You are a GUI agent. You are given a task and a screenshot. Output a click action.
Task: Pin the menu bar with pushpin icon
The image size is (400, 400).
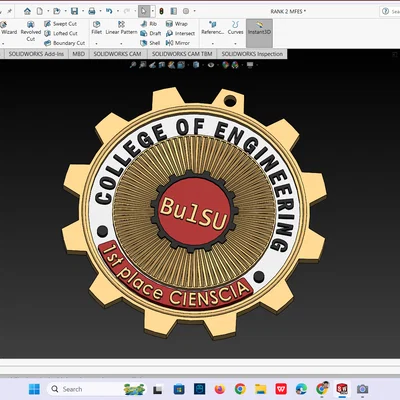(x=9, y=11)
